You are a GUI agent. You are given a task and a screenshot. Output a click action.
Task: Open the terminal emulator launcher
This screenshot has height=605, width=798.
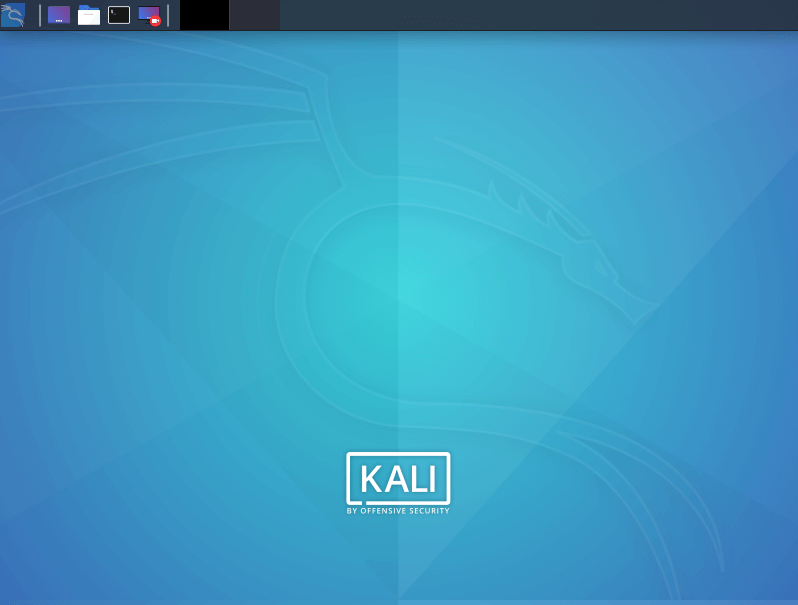(119, 15)
